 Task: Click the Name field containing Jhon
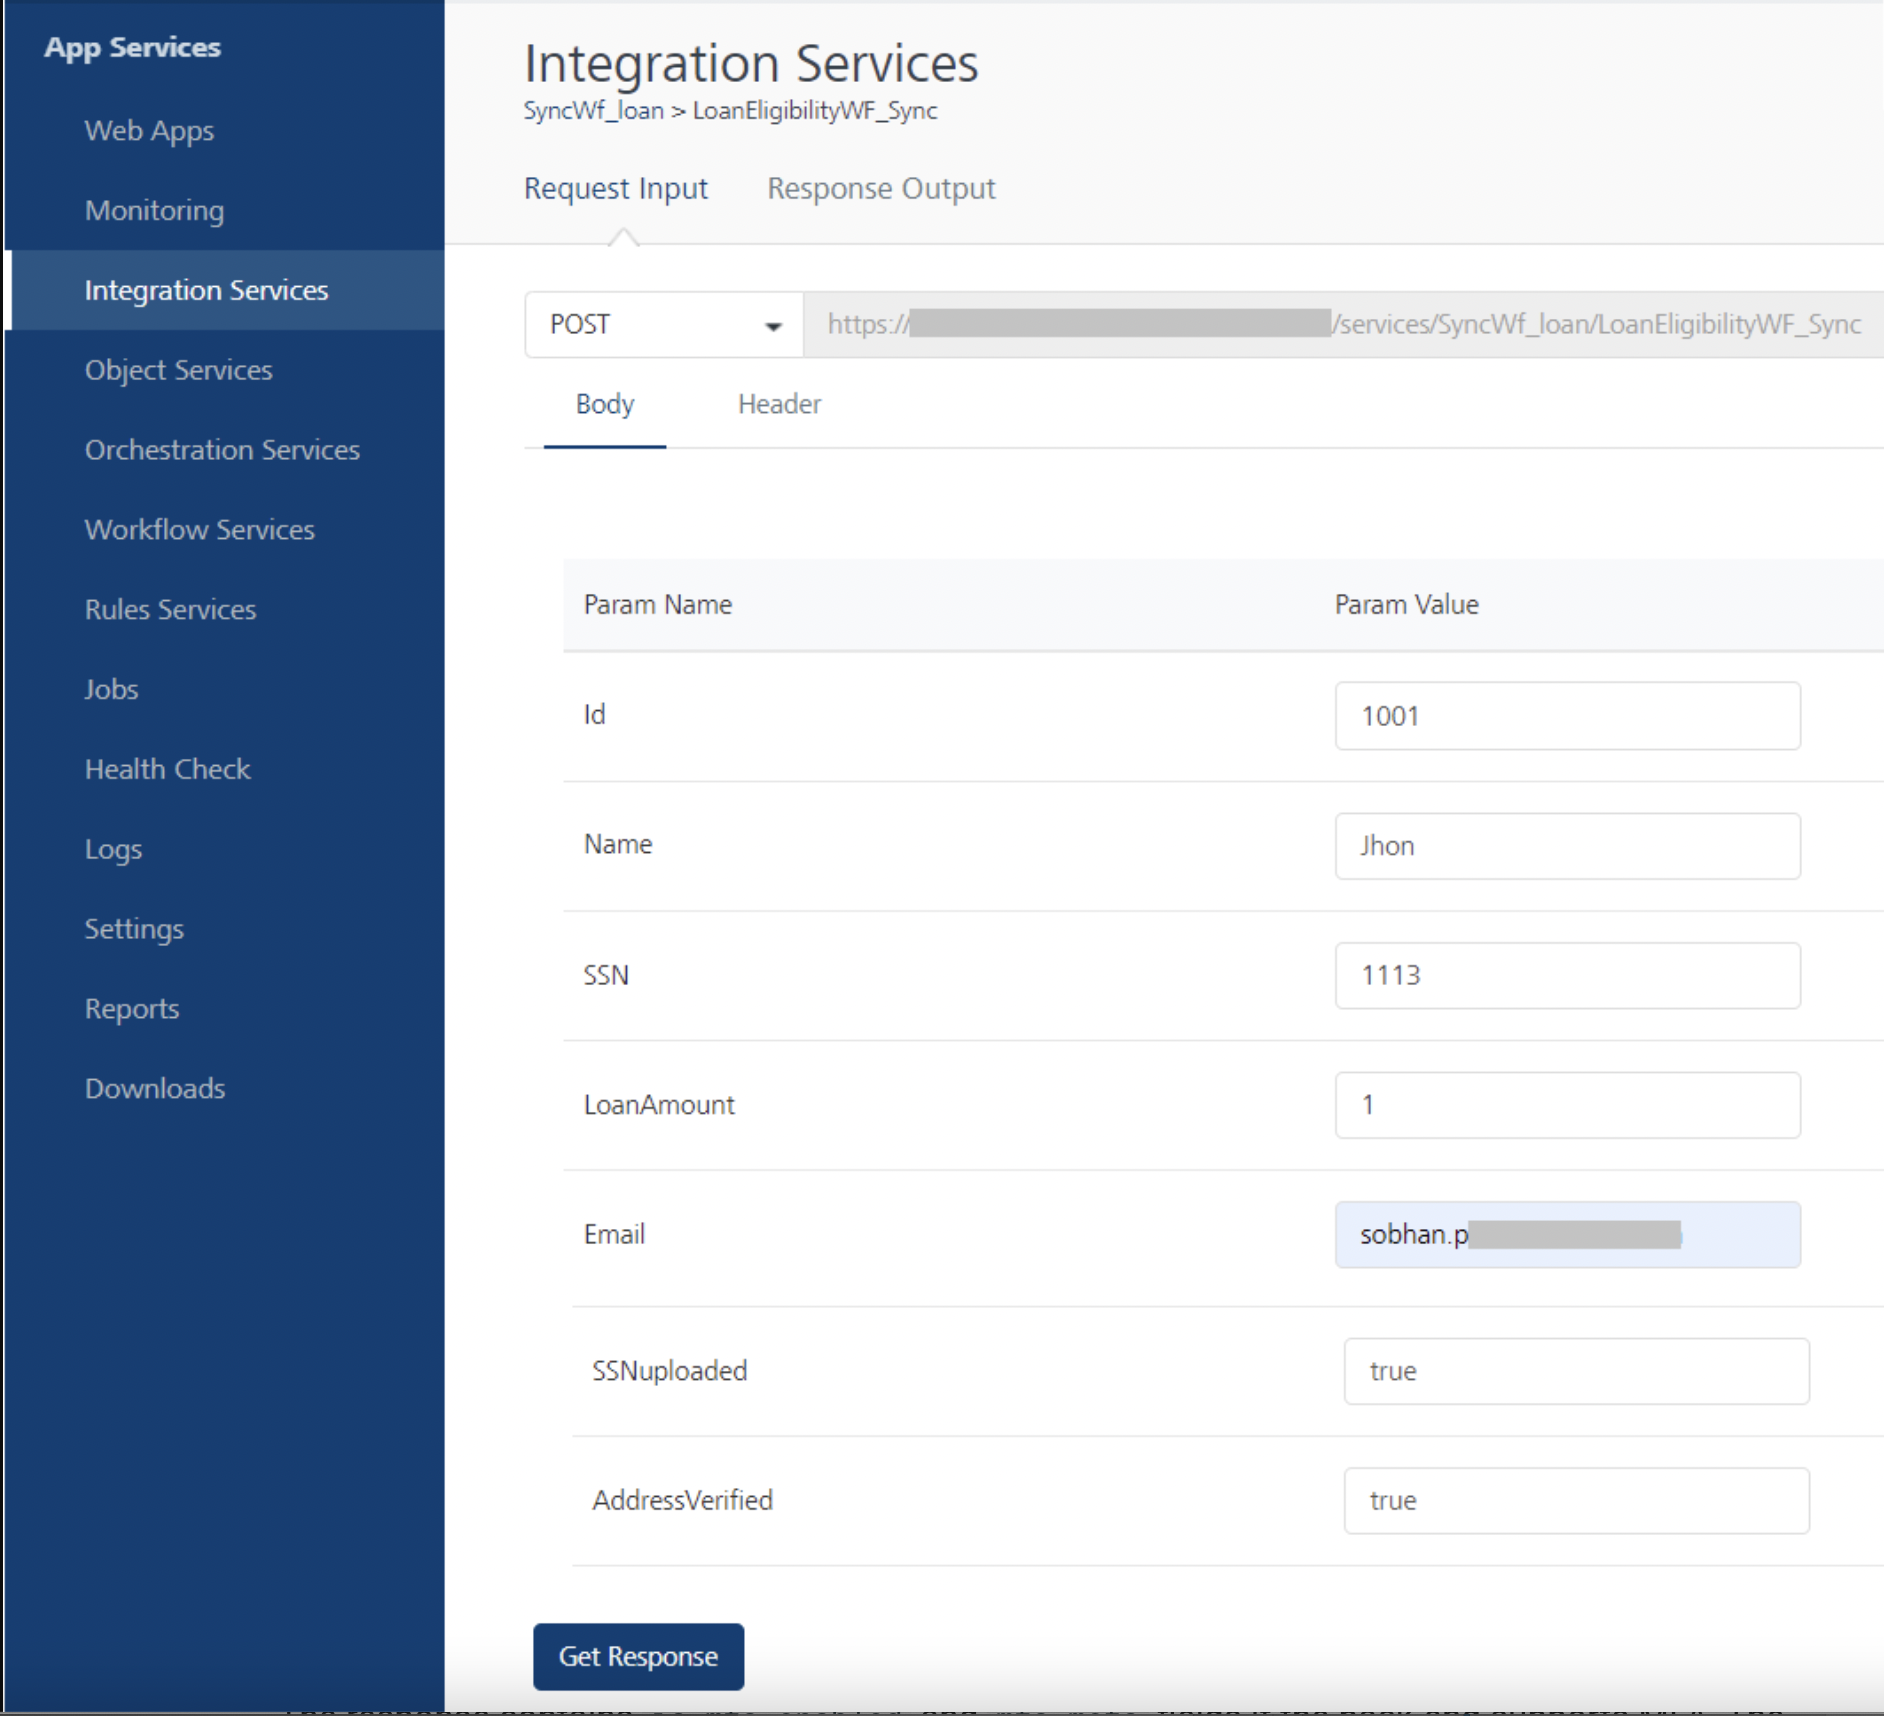point(1566,846)
